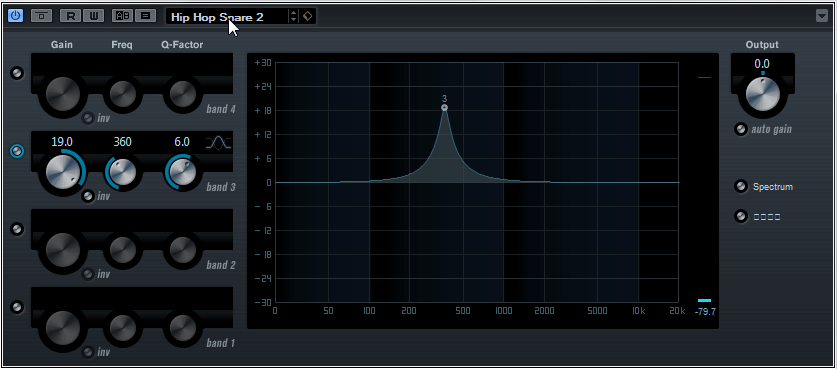Click the Output level knob
This screenshot has width=837, height=369.
(x=762, y=95)
